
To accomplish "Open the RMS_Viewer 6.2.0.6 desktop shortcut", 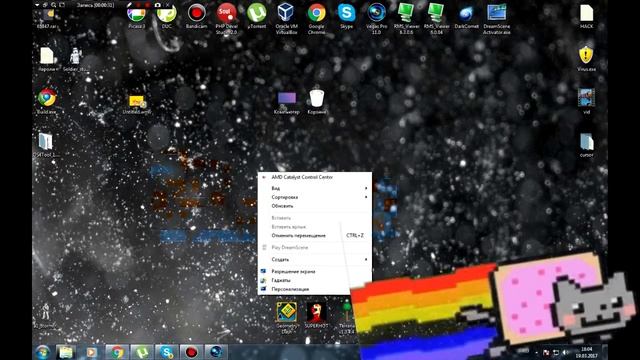I will (x=406, y=18).
